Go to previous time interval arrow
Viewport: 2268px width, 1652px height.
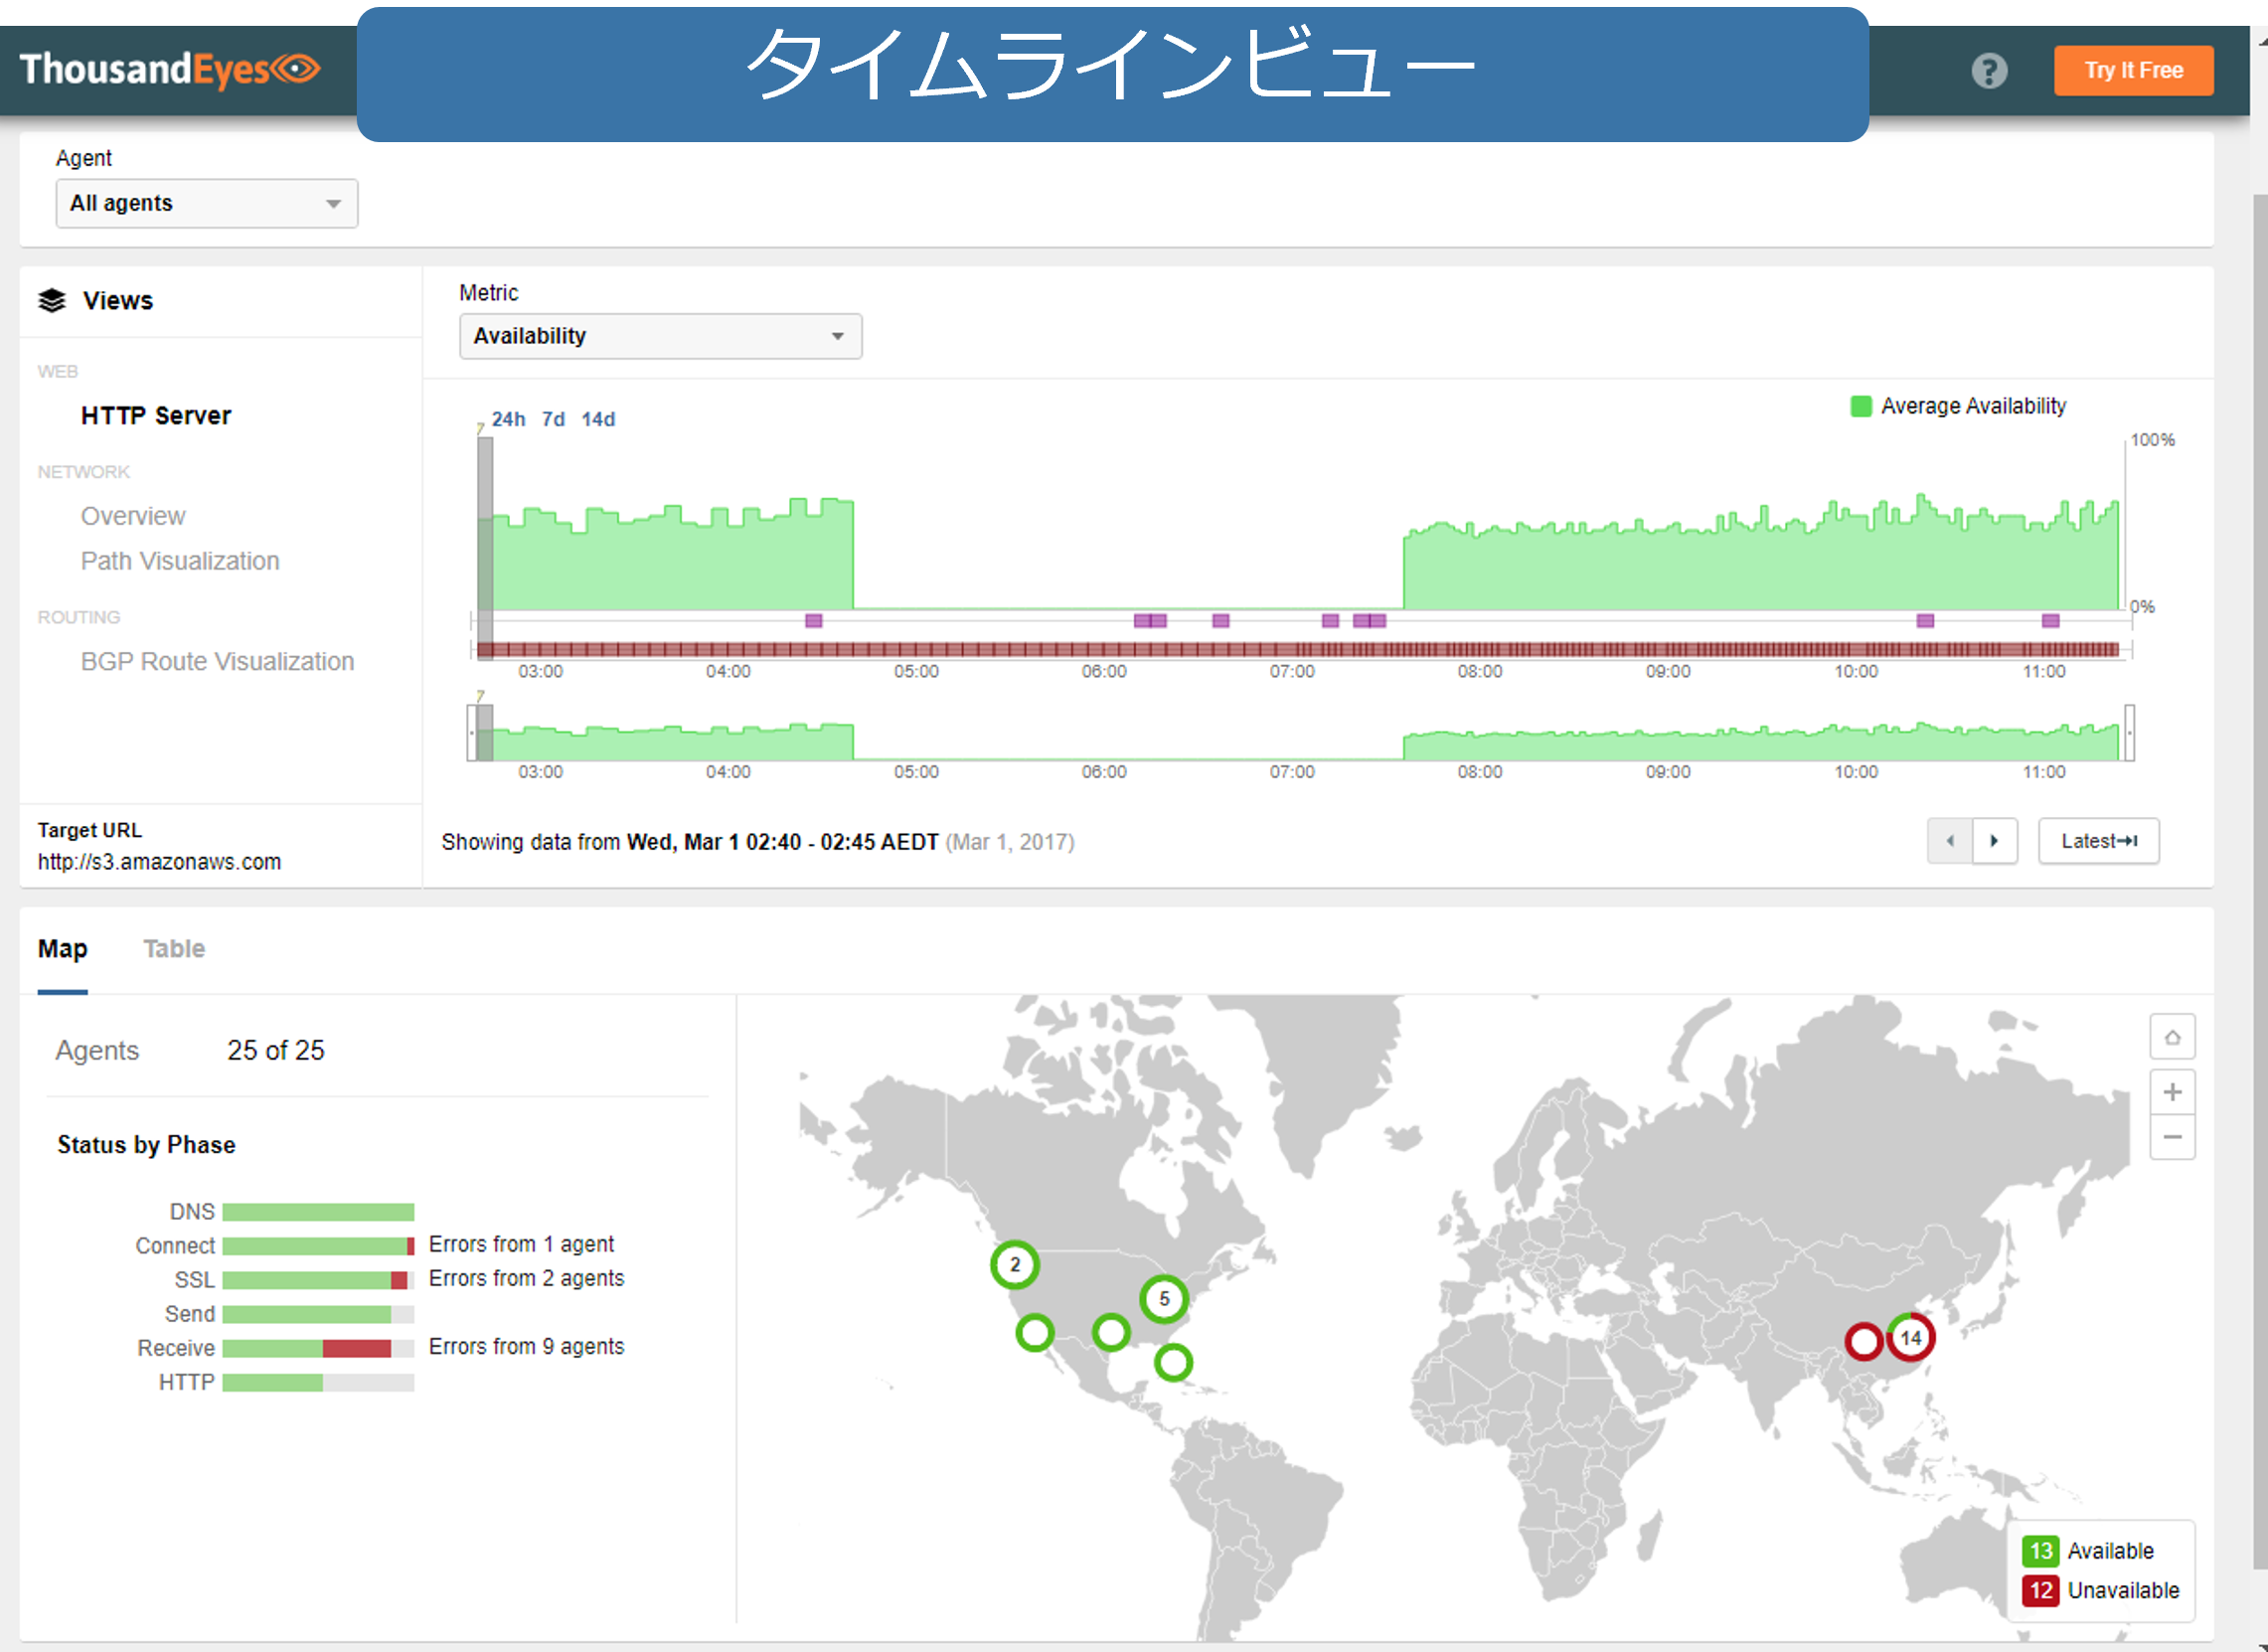click(1949, 841)
